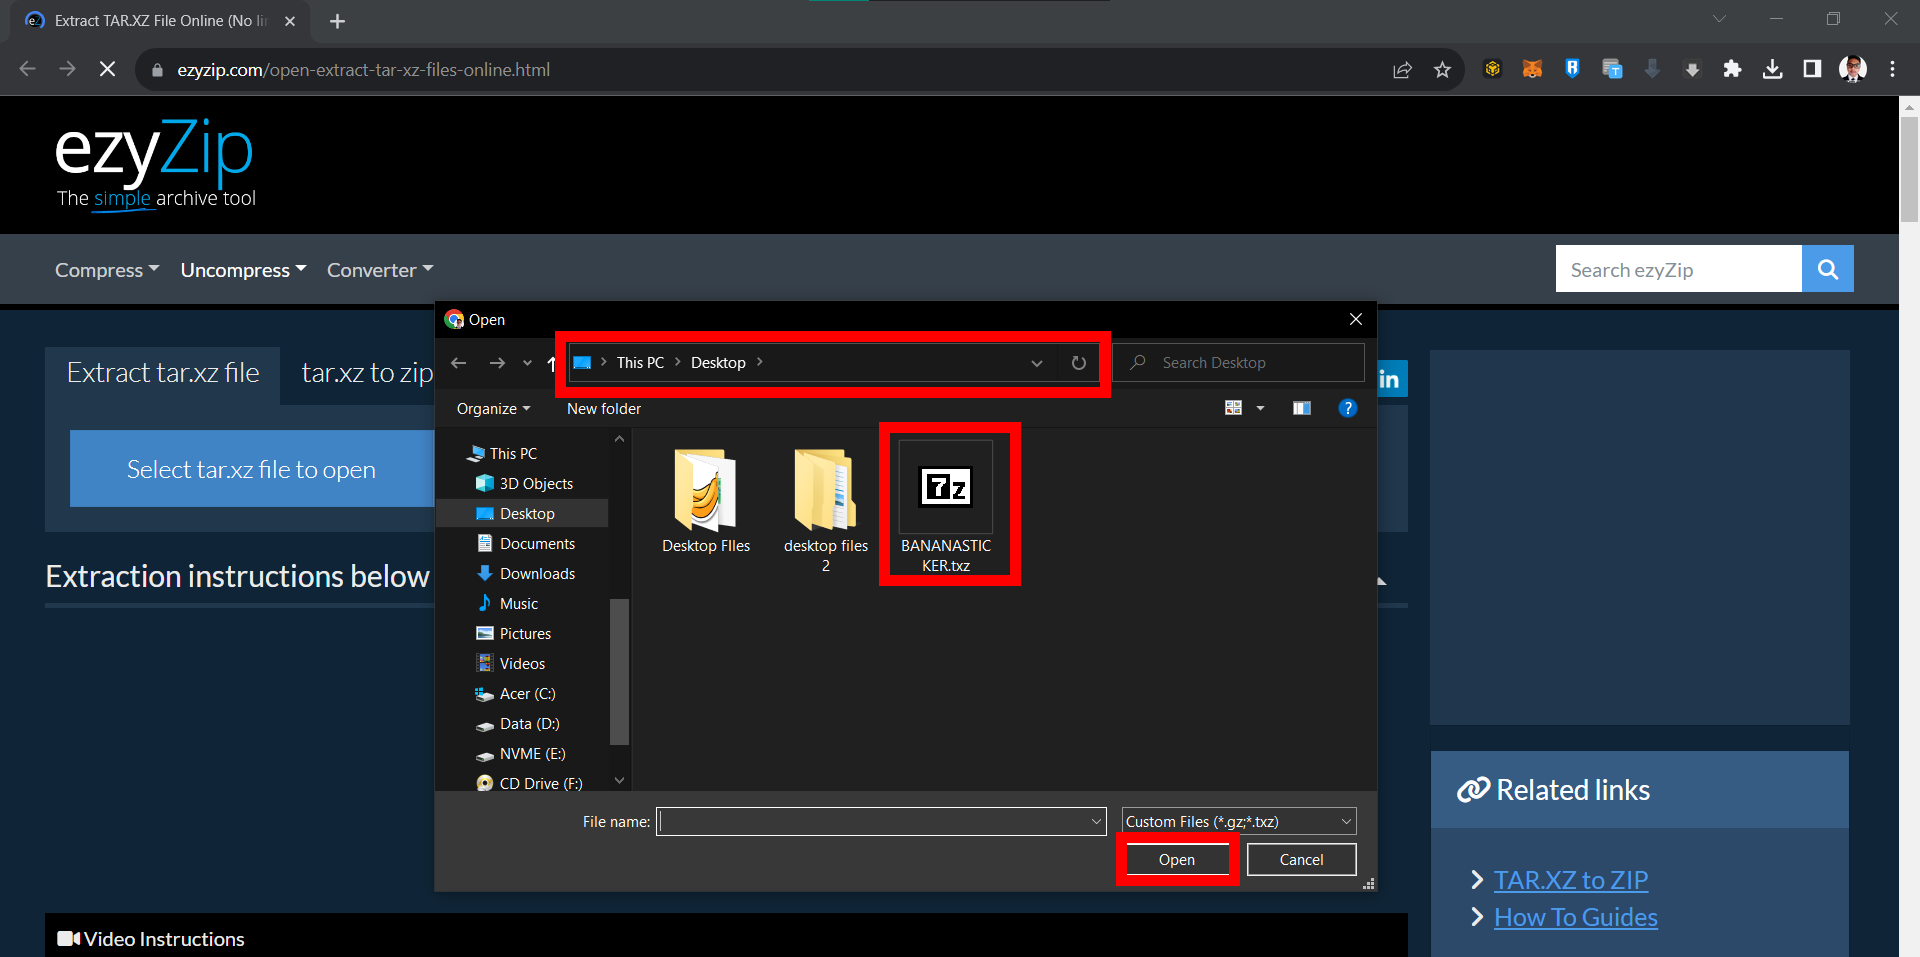This screenshot has width=1920, height=957.
Task: Expand the Organize dropdown
Action: click(x=492, y=408)
